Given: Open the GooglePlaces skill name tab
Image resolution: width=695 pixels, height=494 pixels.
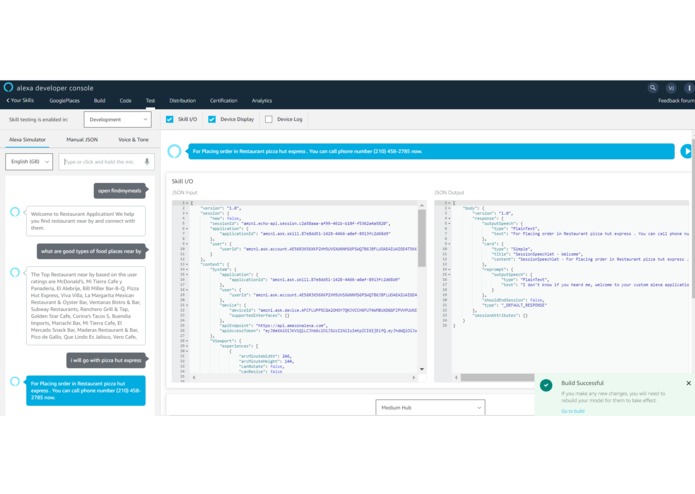Looking at the screenshot, I should 64,101.
